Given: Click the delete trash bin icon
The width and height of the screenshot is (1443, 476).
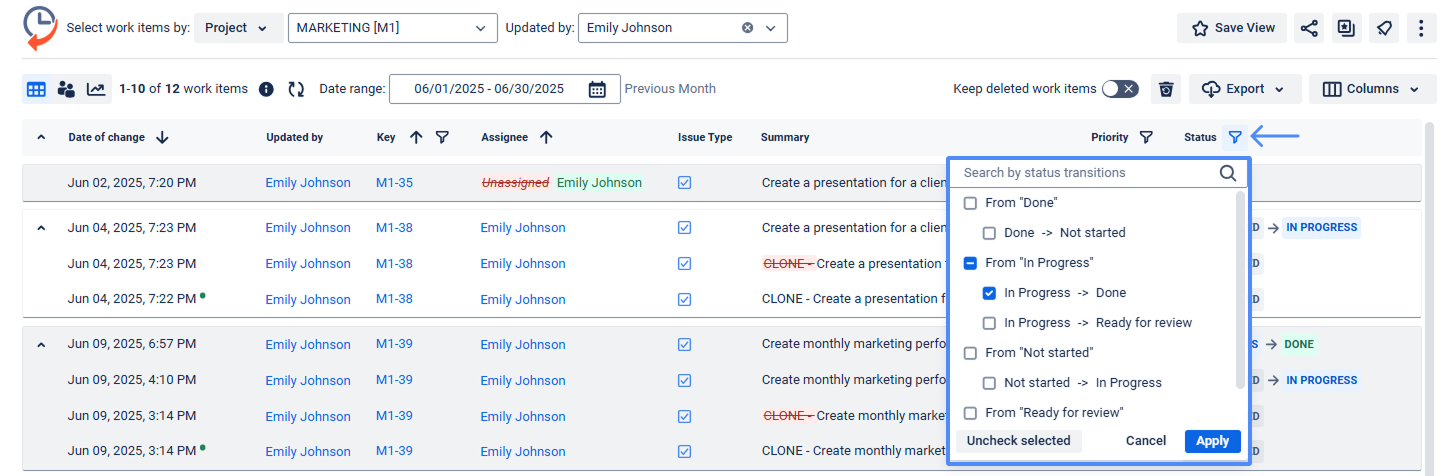Looking at the screenshot, I should coord(1165,89).
